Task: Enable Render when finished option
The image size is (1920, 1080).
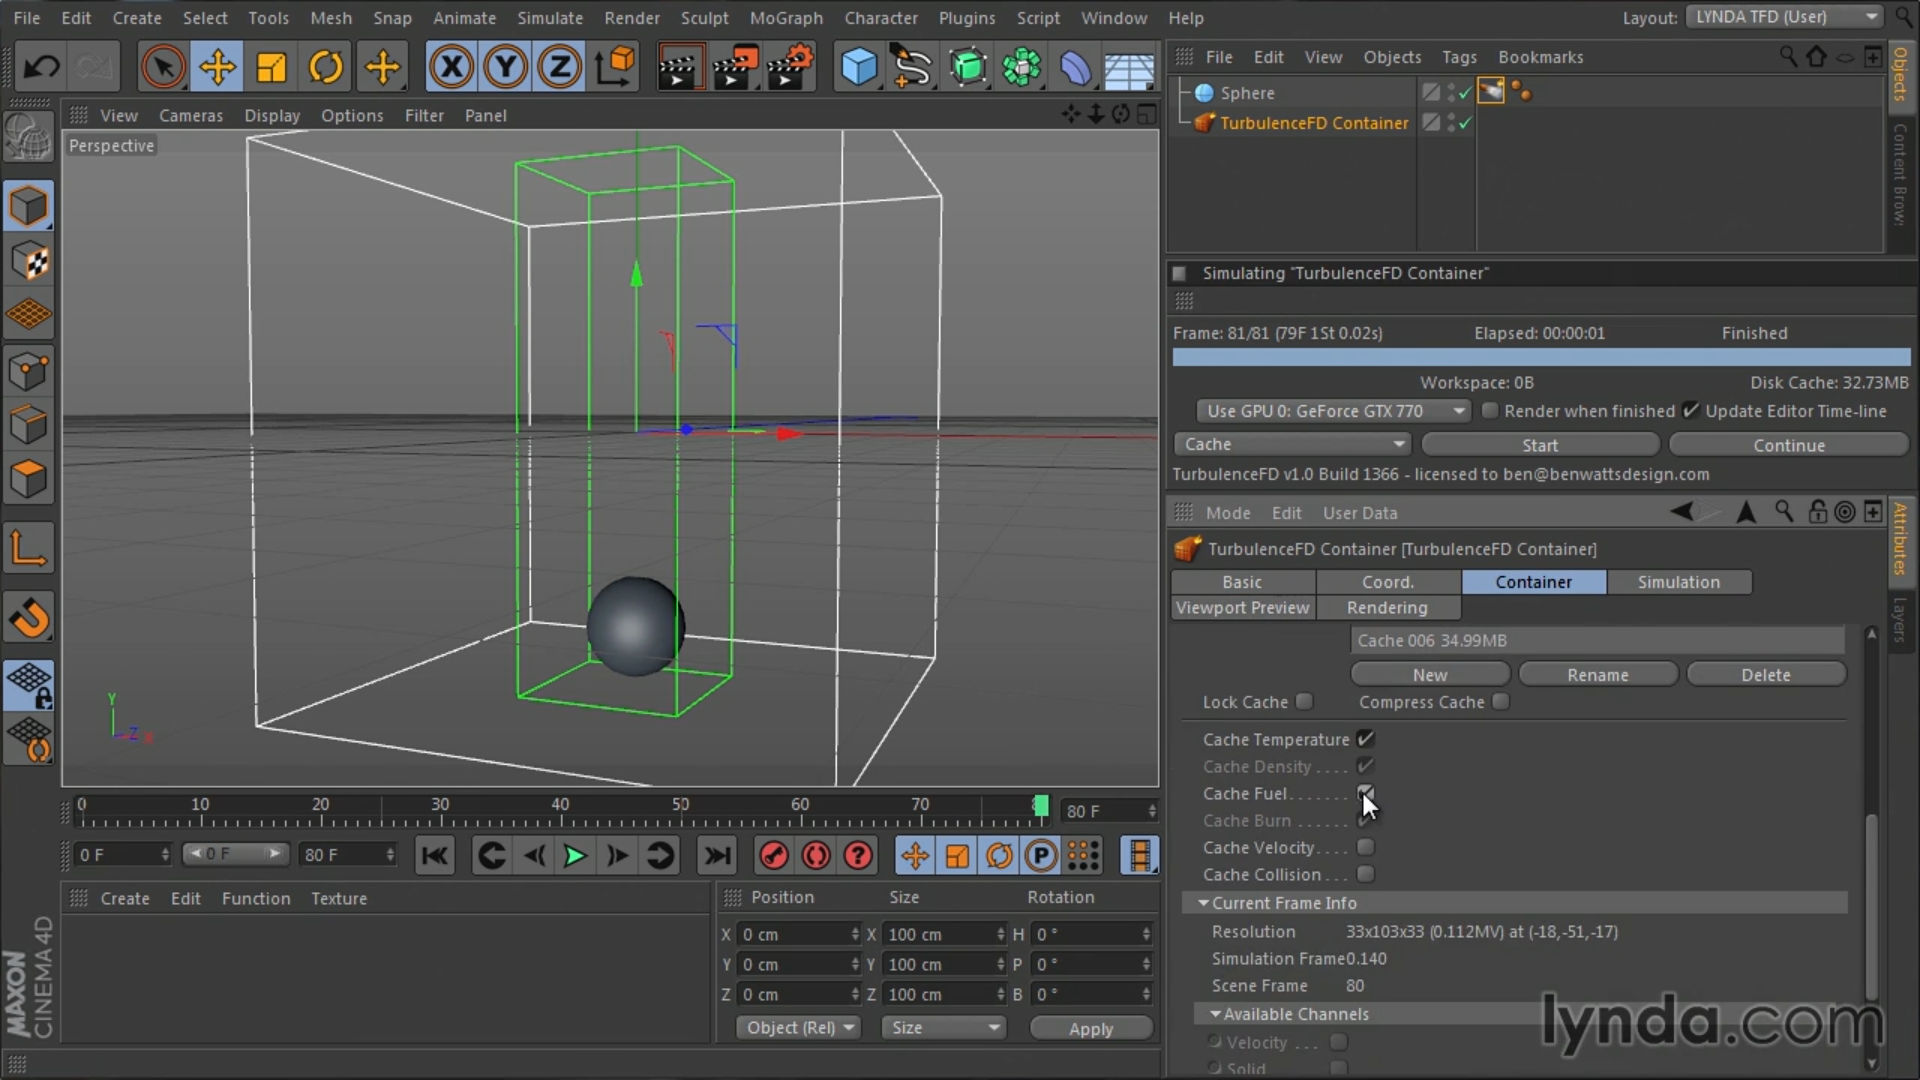Action: (1490, 411)
